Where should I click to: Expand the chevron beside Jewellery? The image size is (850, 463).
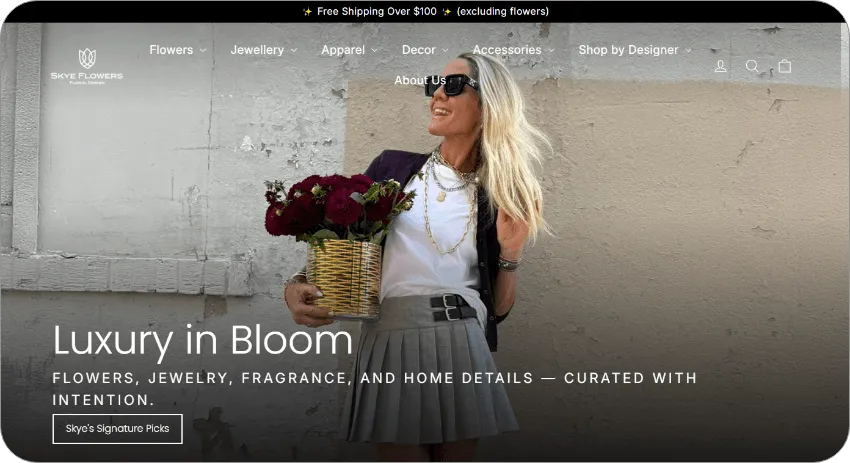294,50
